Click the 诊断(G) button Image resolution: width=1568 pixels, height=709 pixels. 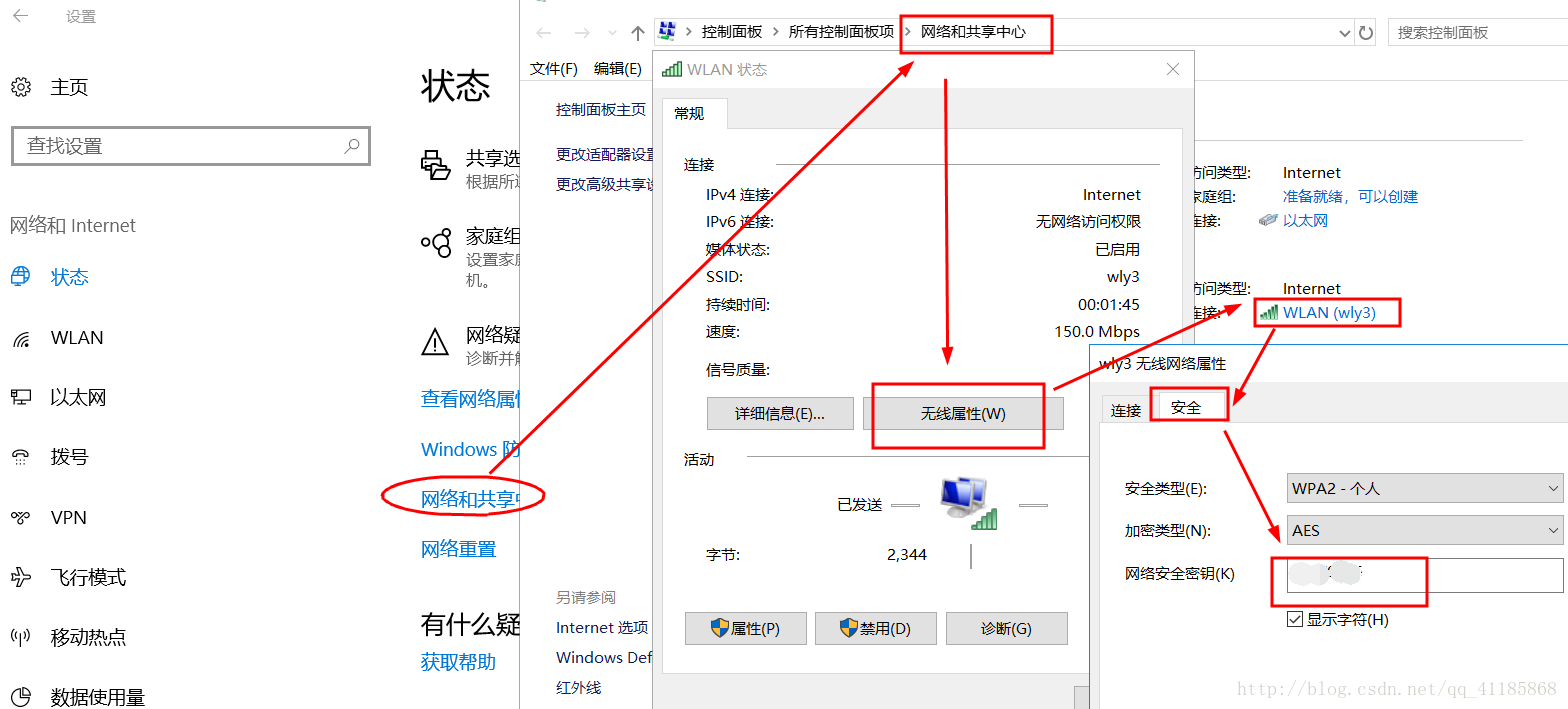pyautogui.click(x=1006, y=629)
